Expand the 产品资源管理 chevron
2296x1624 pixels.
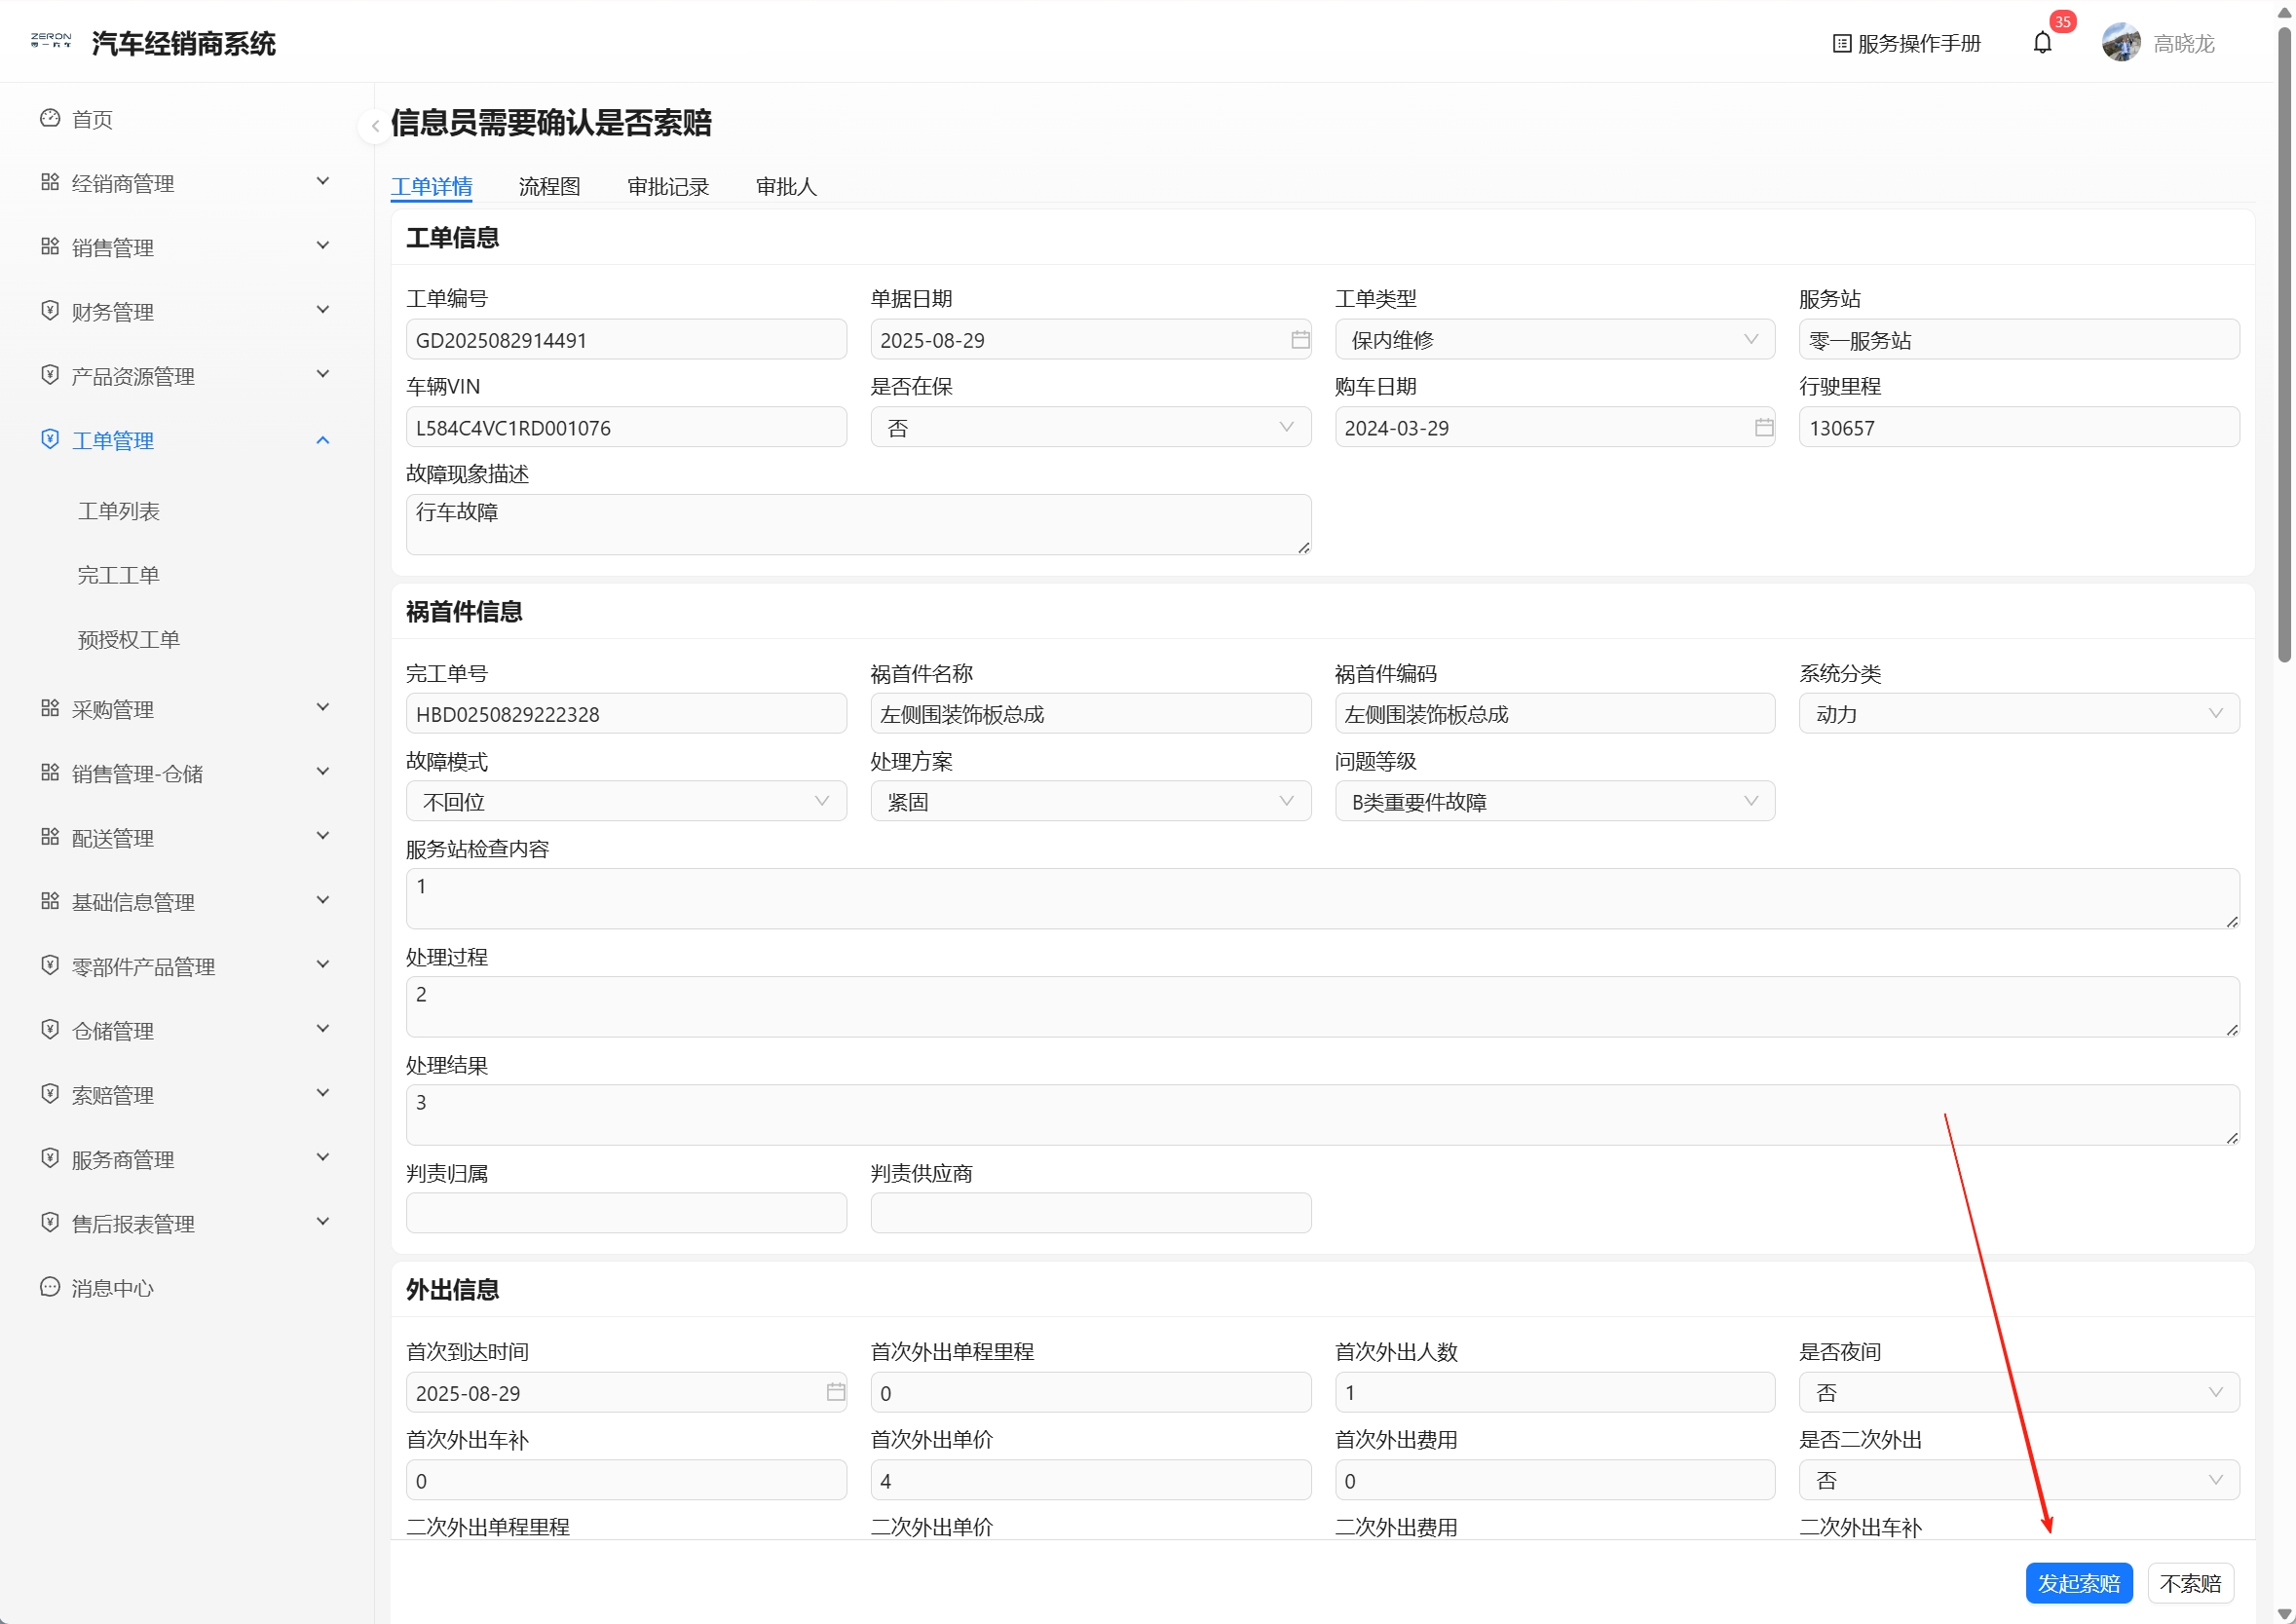coord(322,374)
